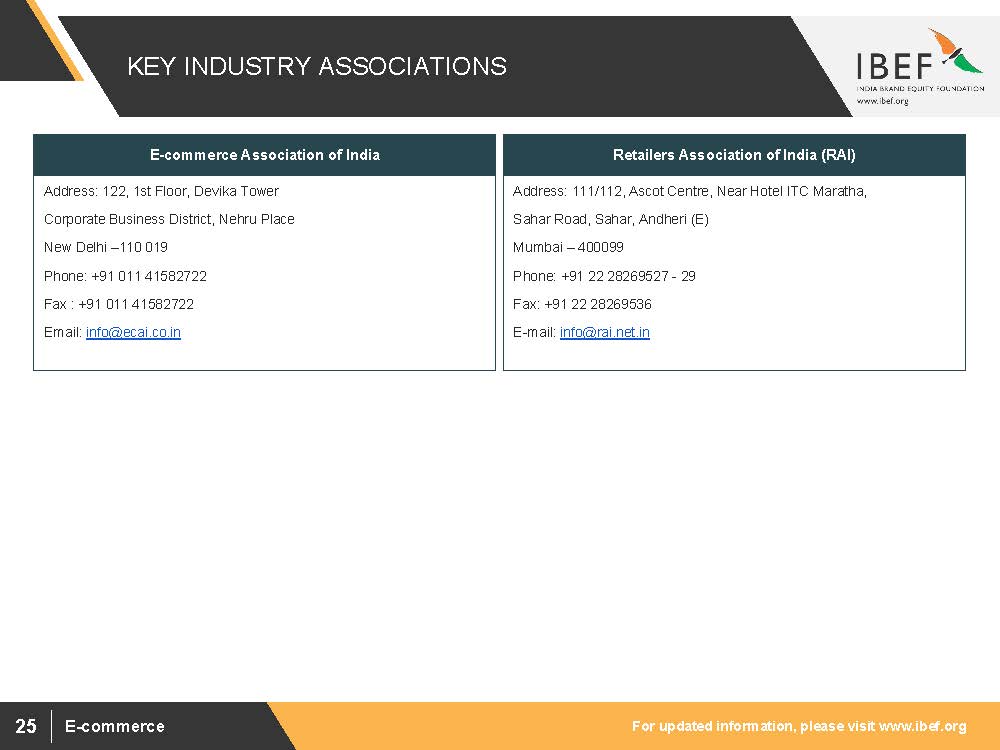
Task: Select 'Sahar Road, Sahar, Andheri (E)' line
Action: point(610,219)
